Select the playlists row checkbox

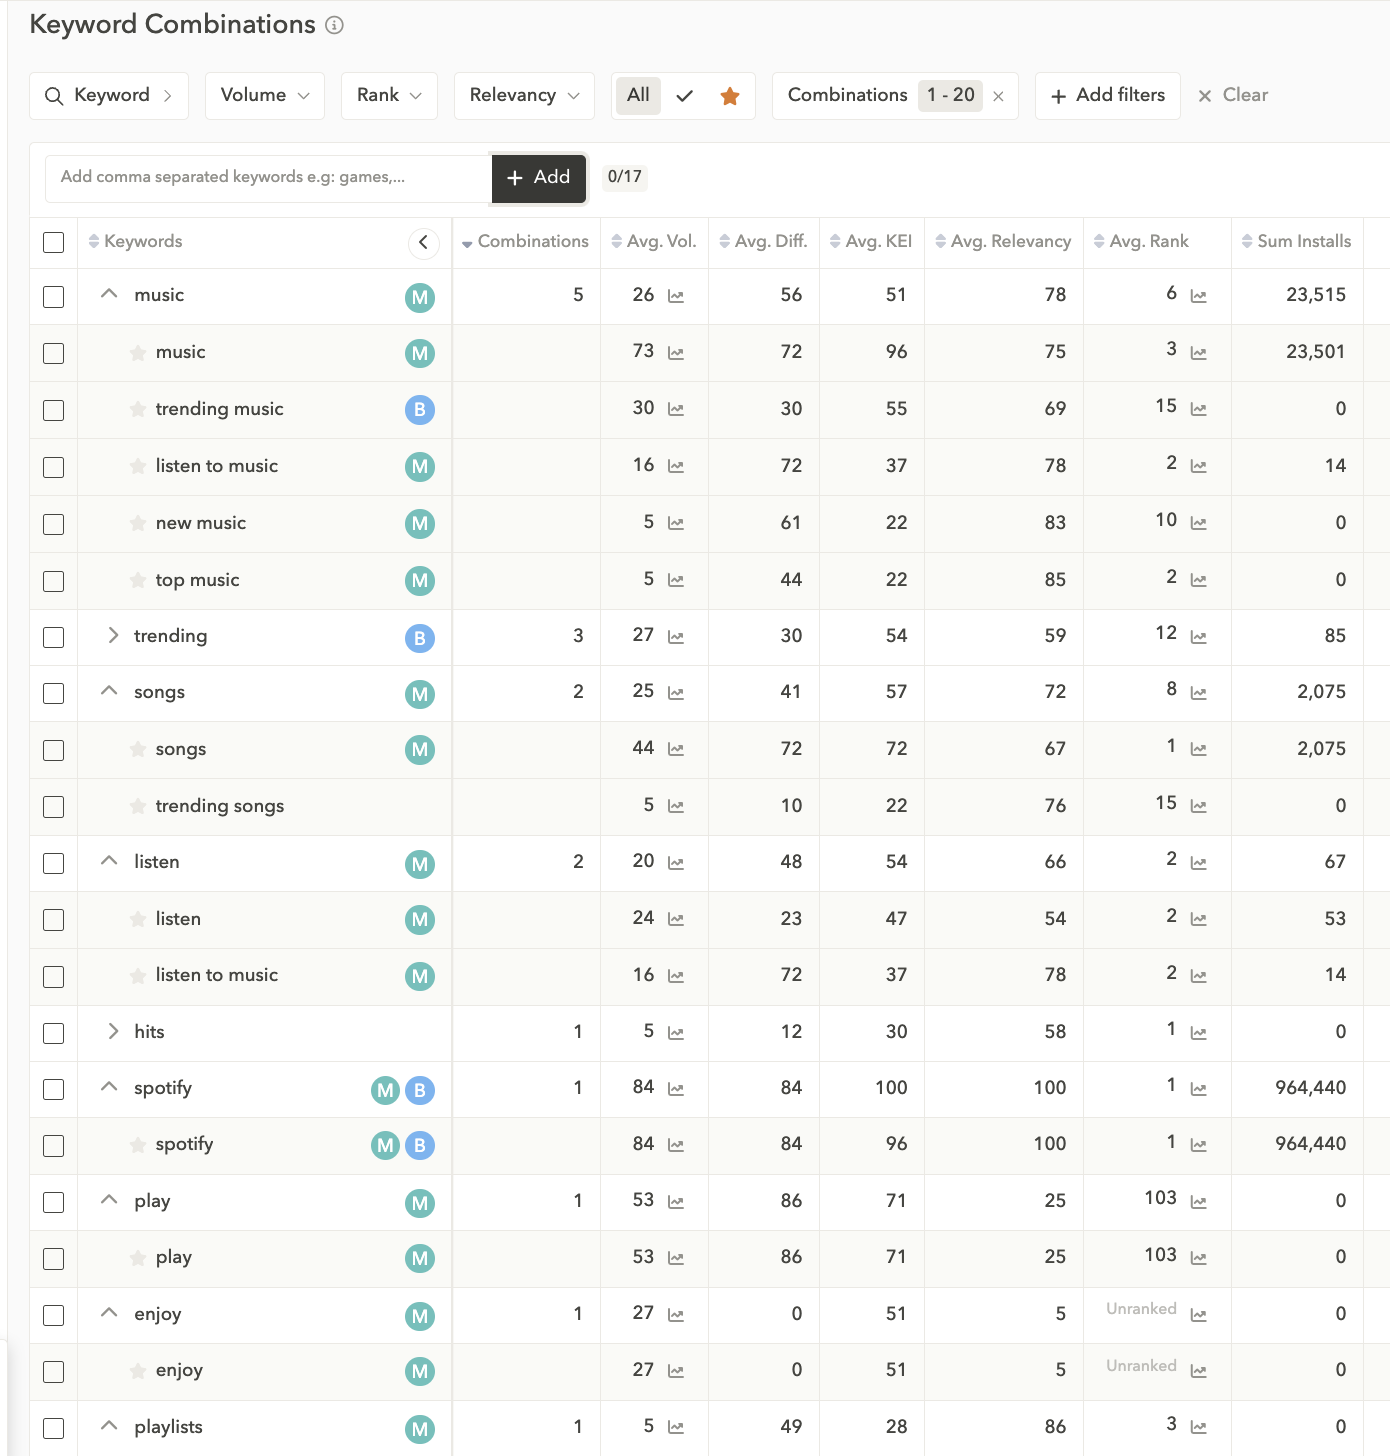[54, 1428]
